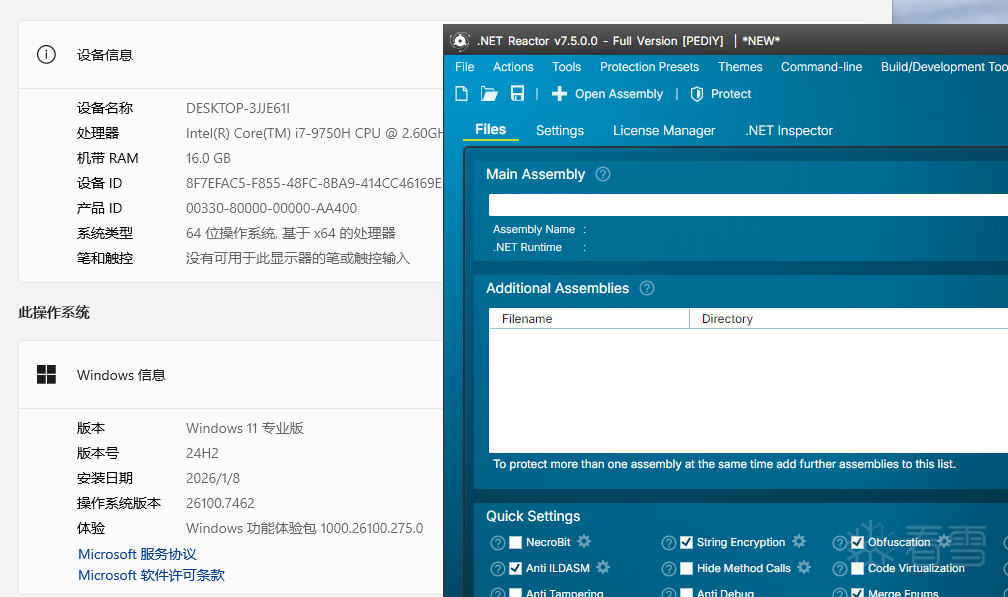Click the New file icon in .NET Reactor toolbar
Viewport: 1008px width, 597px height.
pos(462,94)
